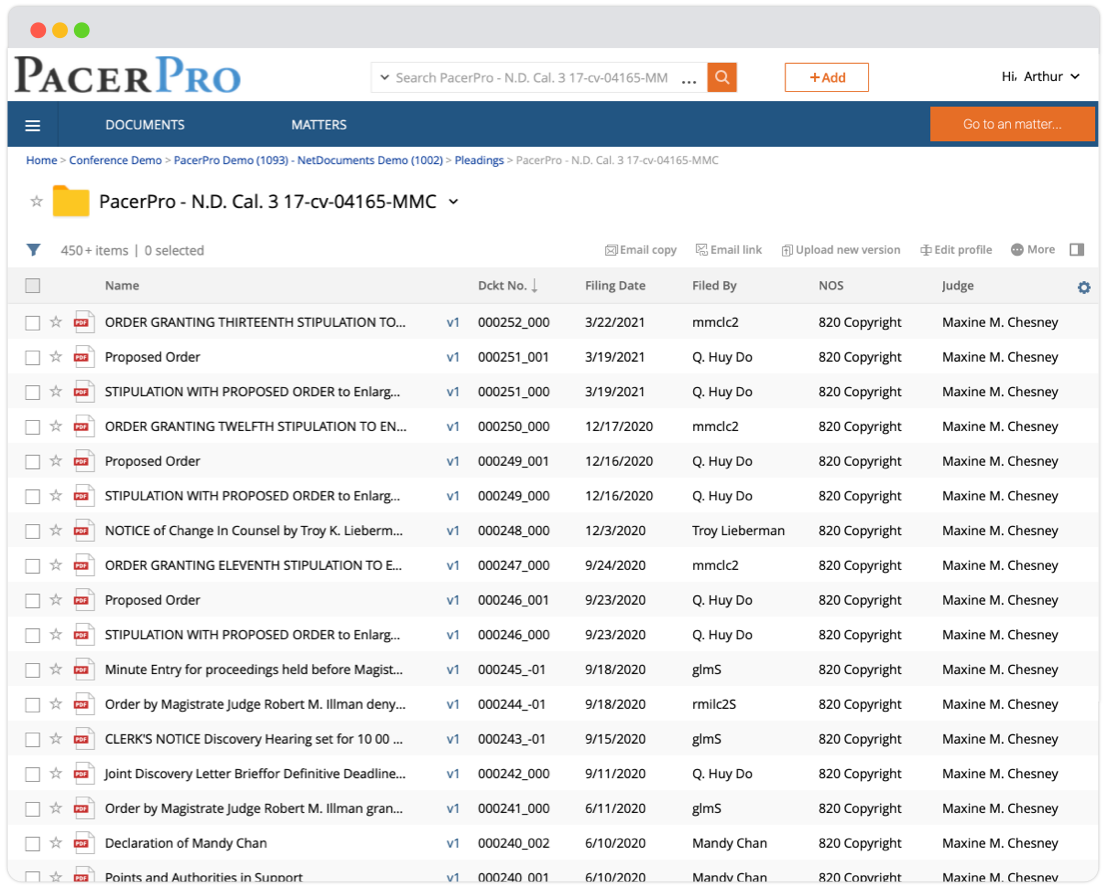The height and width of the screenshot is (888, 1107).
Task: Click the Email copy toolbar action
Action: coord(640,250)
